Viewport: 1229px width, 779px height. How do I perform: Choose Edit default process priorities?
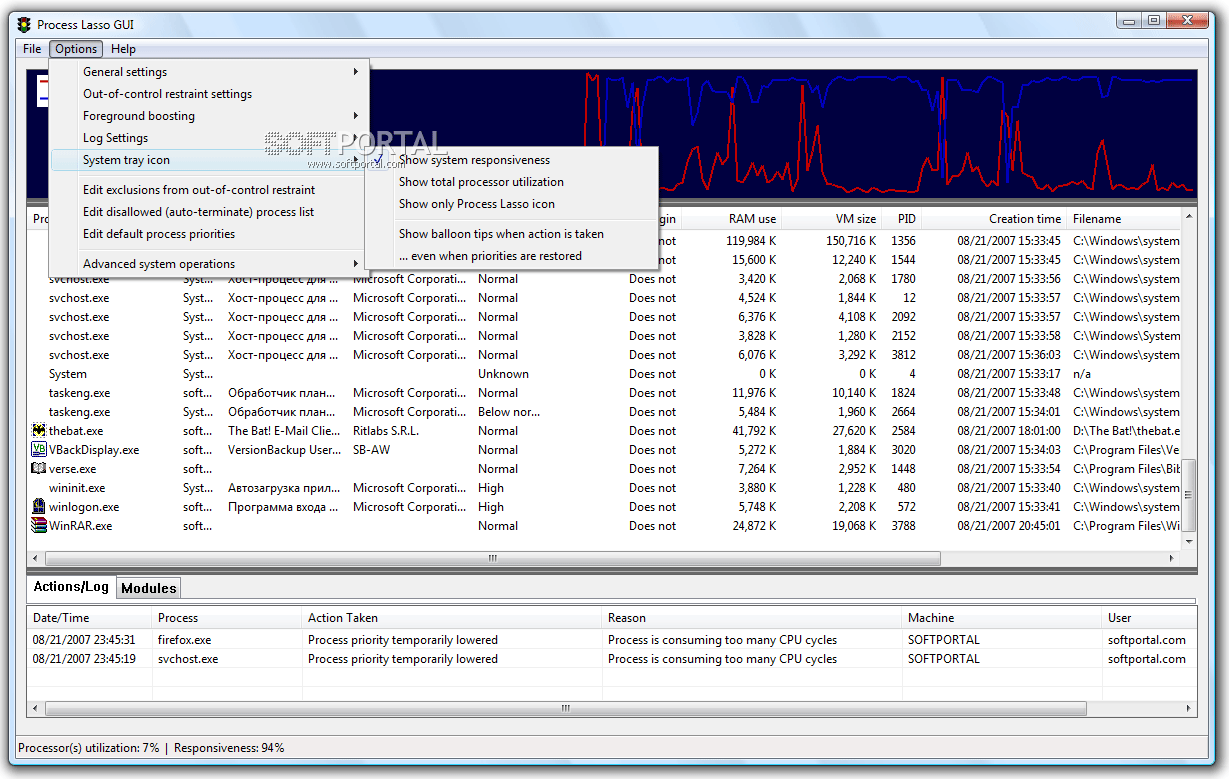159,234
